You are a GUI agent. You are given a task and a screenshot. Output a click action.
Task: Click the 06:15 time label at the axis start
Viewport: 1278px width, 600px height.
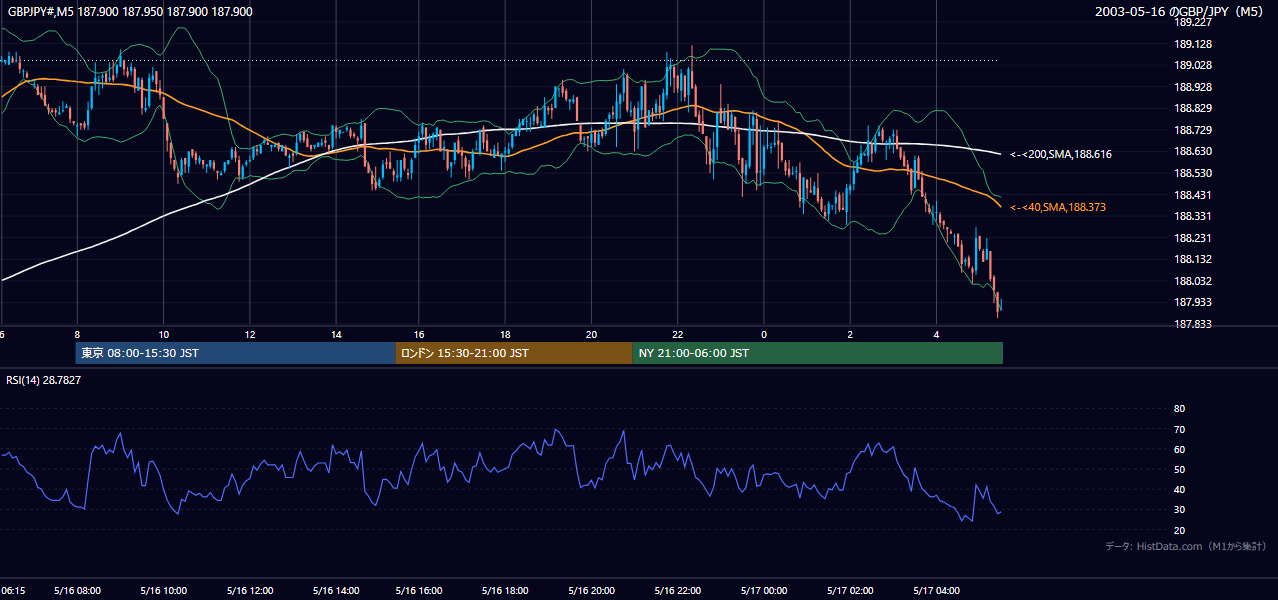point(13,591)
